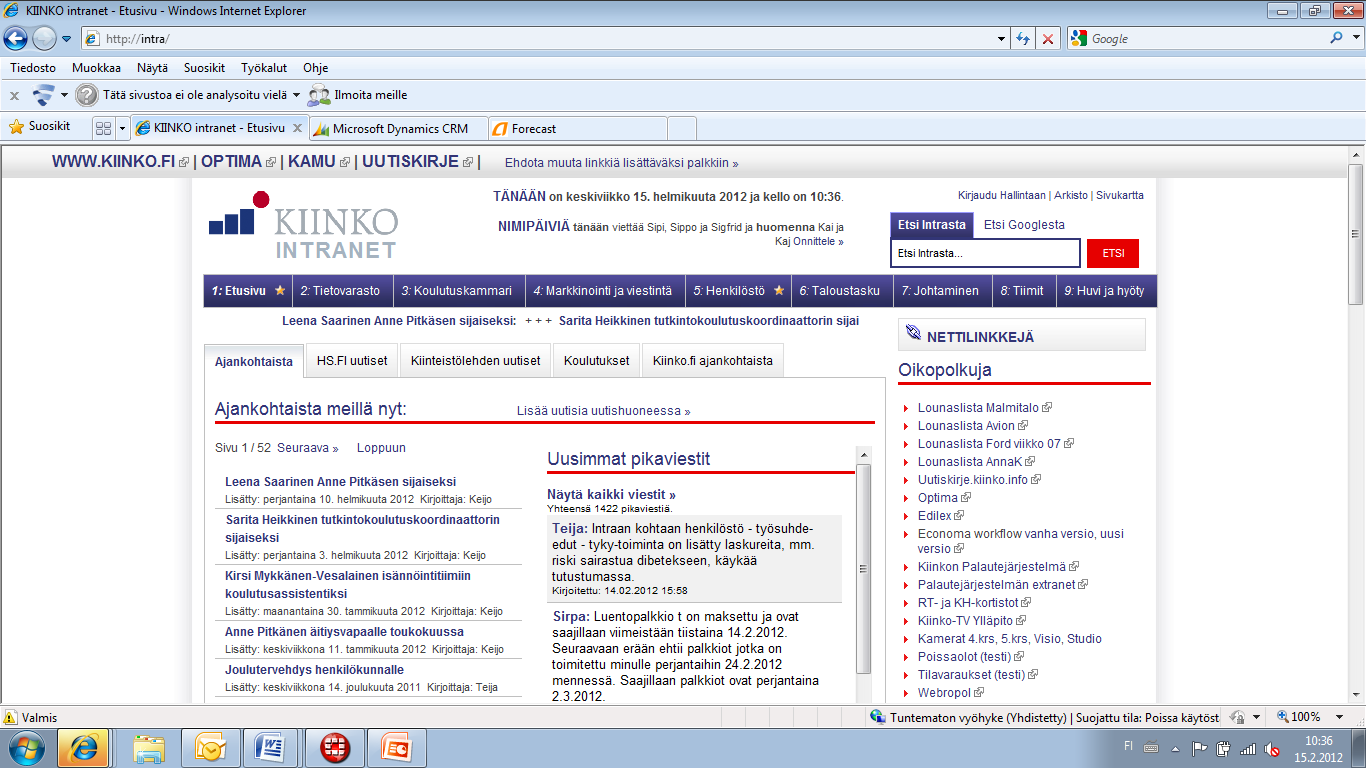Click the Ilmoita meille people icon
Screen dimensions: 1366x768
pos(319,95)
